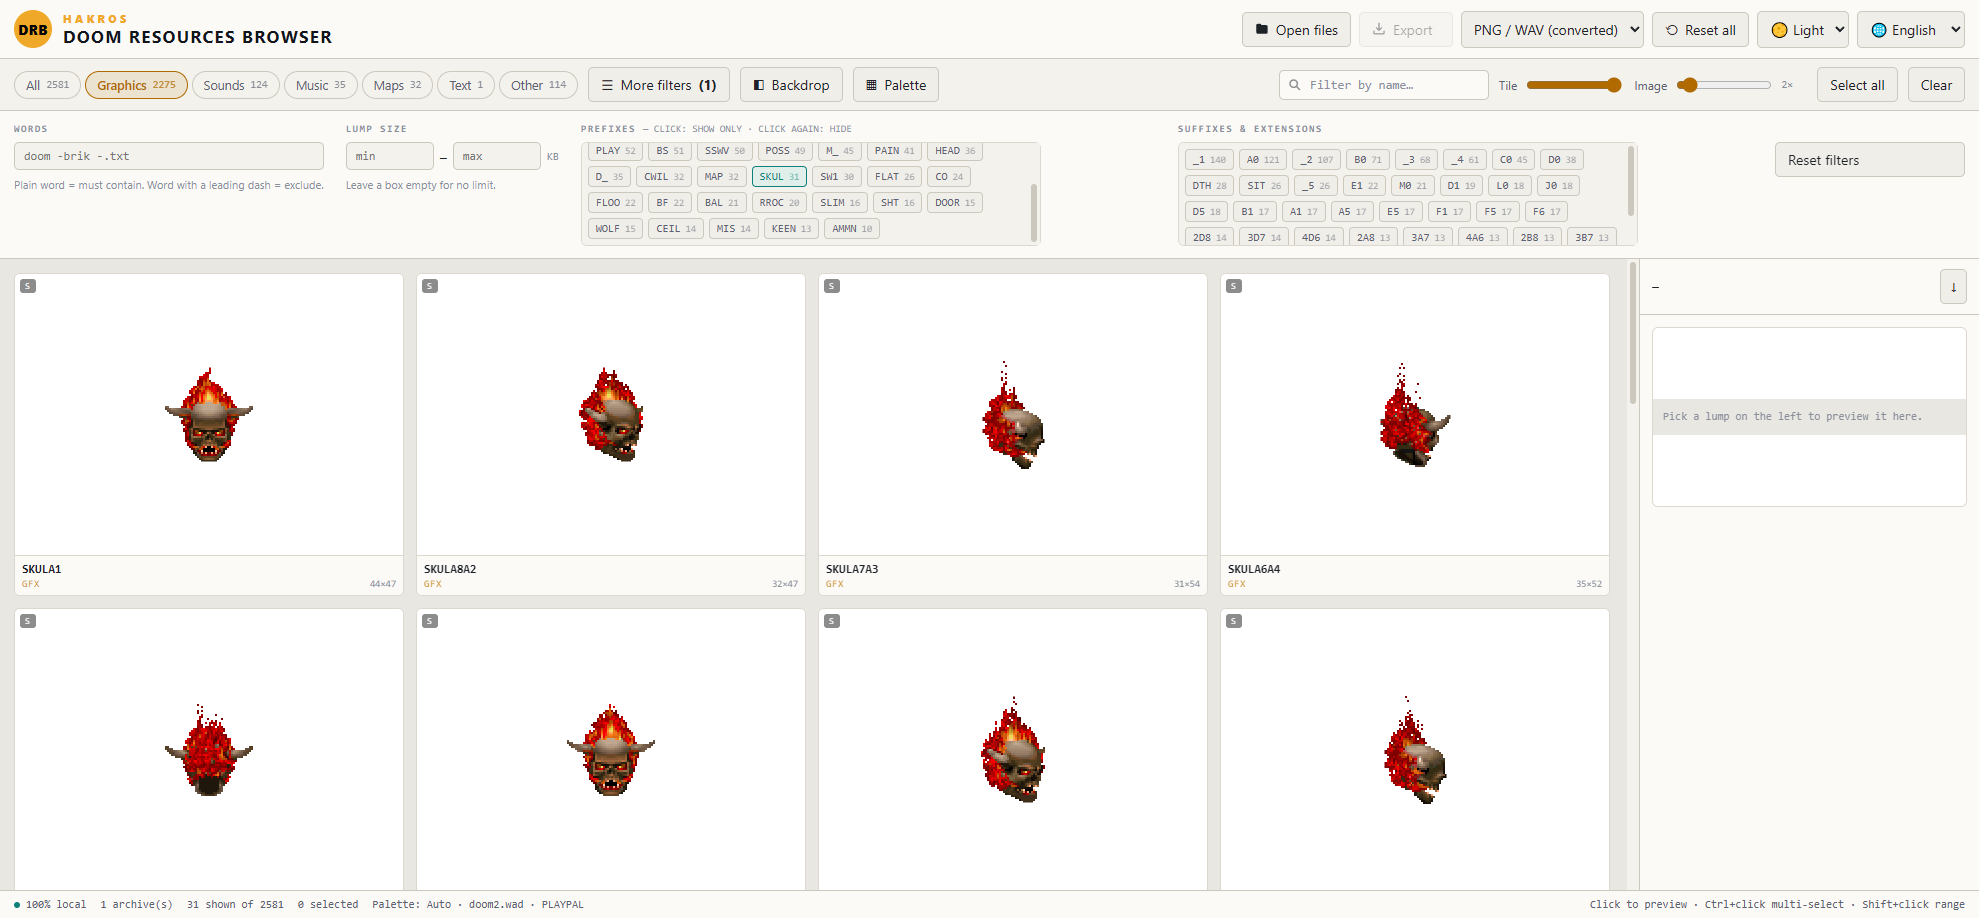Toggle the HEAD prefix filter
The height and width of the screenshot is (918, 1979).
955,151
